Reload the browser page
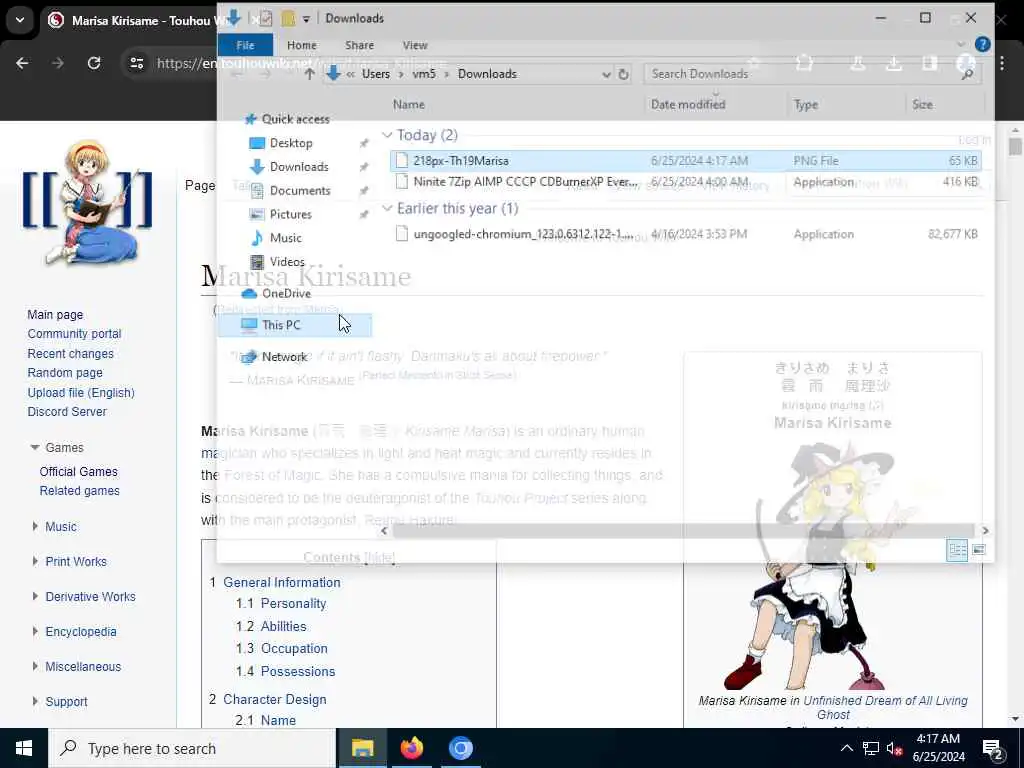Screen dimensions: 1024x768 tap(94, 63)
